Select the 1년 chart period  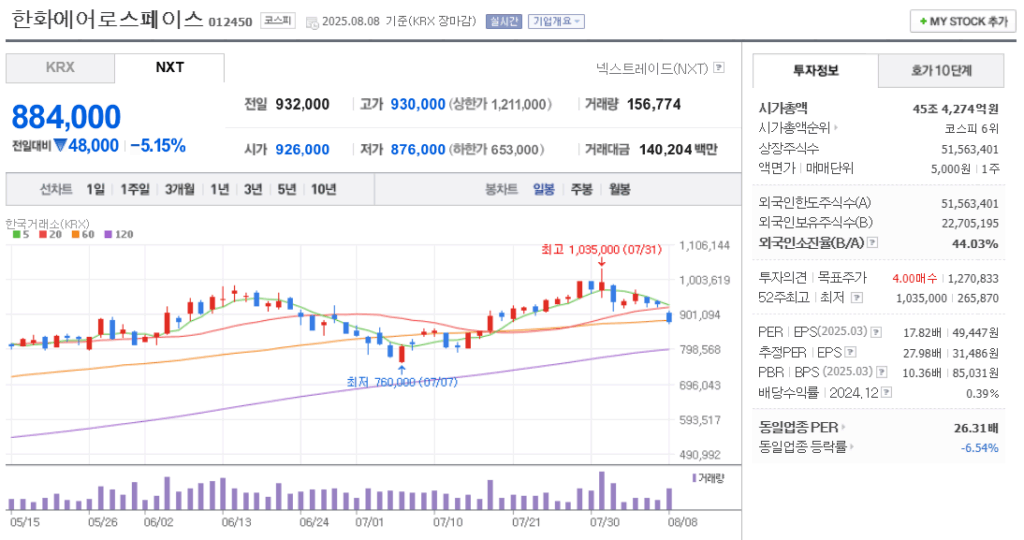pyautogui.click(x=219, y=189)
